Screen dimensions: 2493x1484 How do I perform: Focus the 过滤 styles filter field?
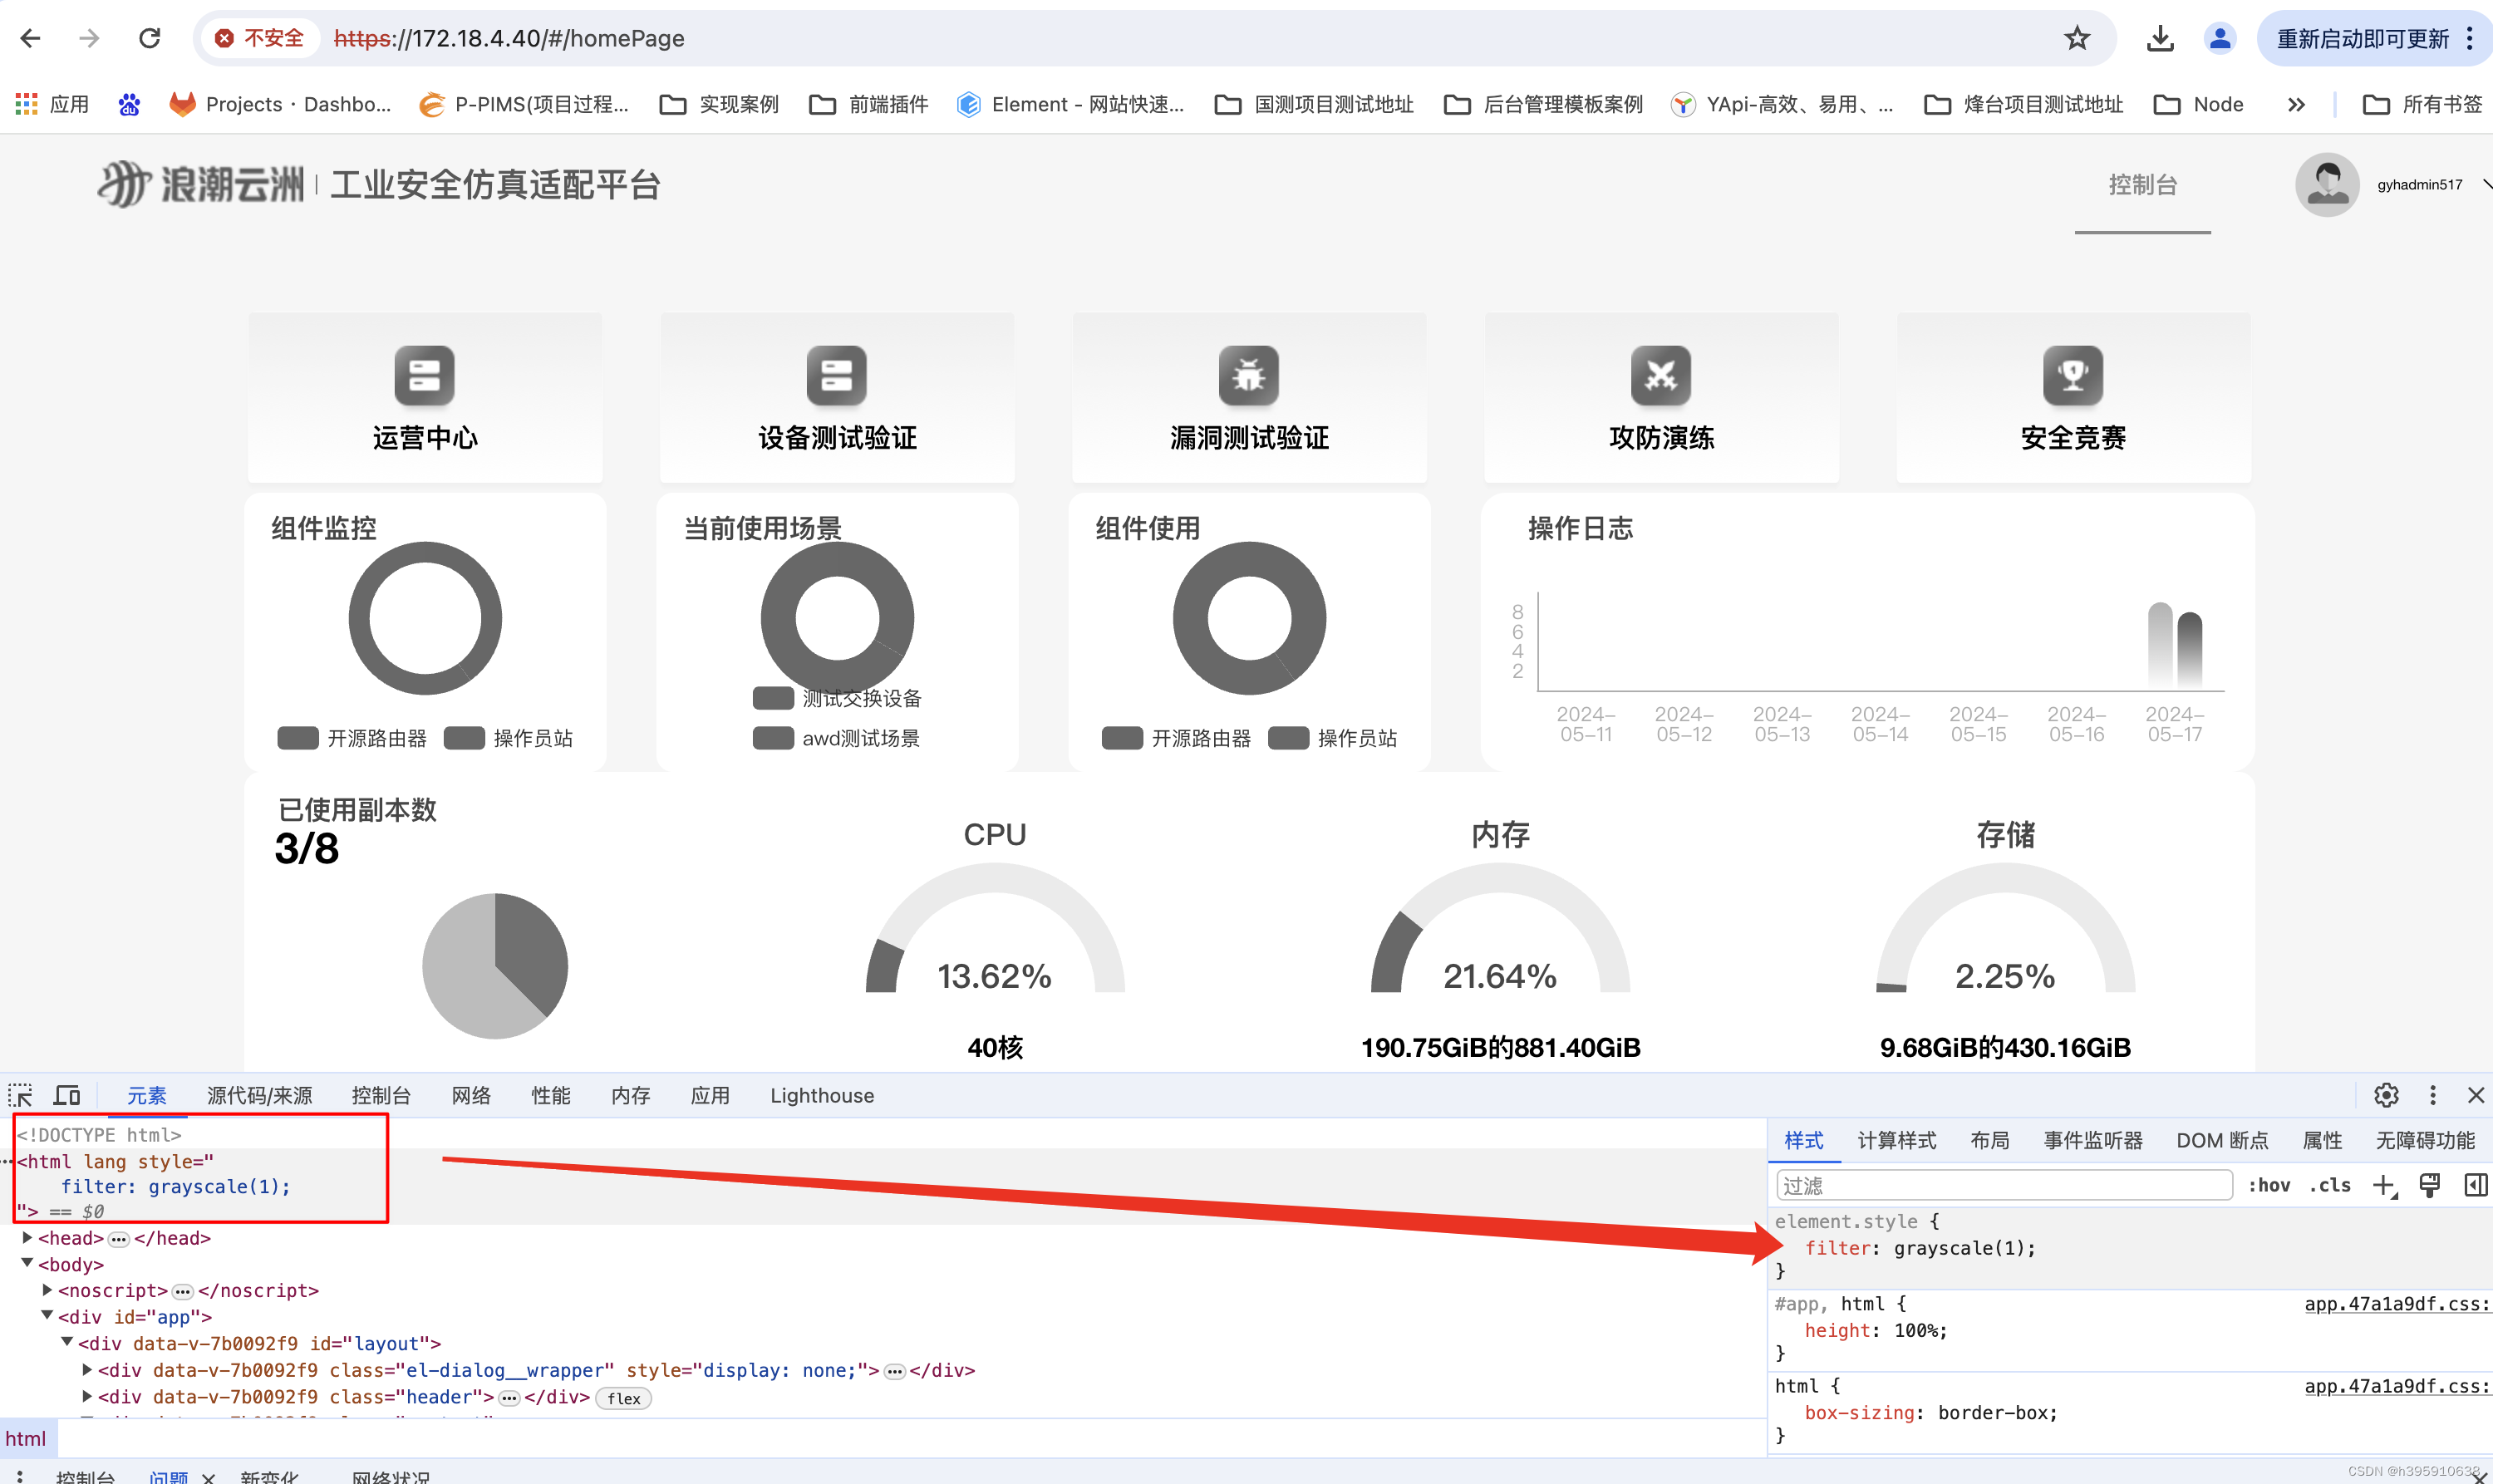click(x=2003, y=1185)
